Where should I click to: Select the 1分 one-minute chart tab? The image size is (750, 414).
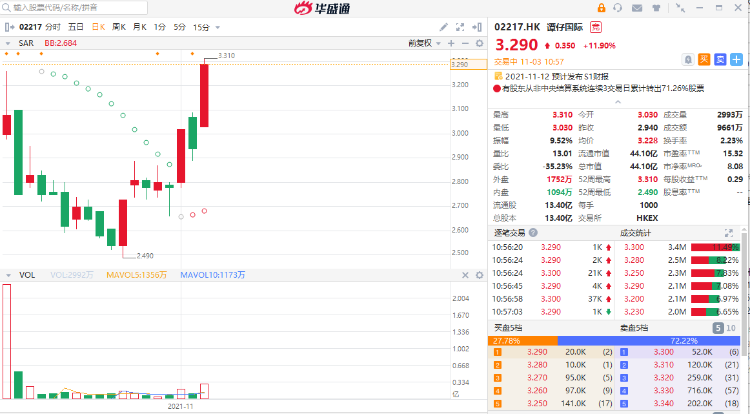[x=160, y=27]
